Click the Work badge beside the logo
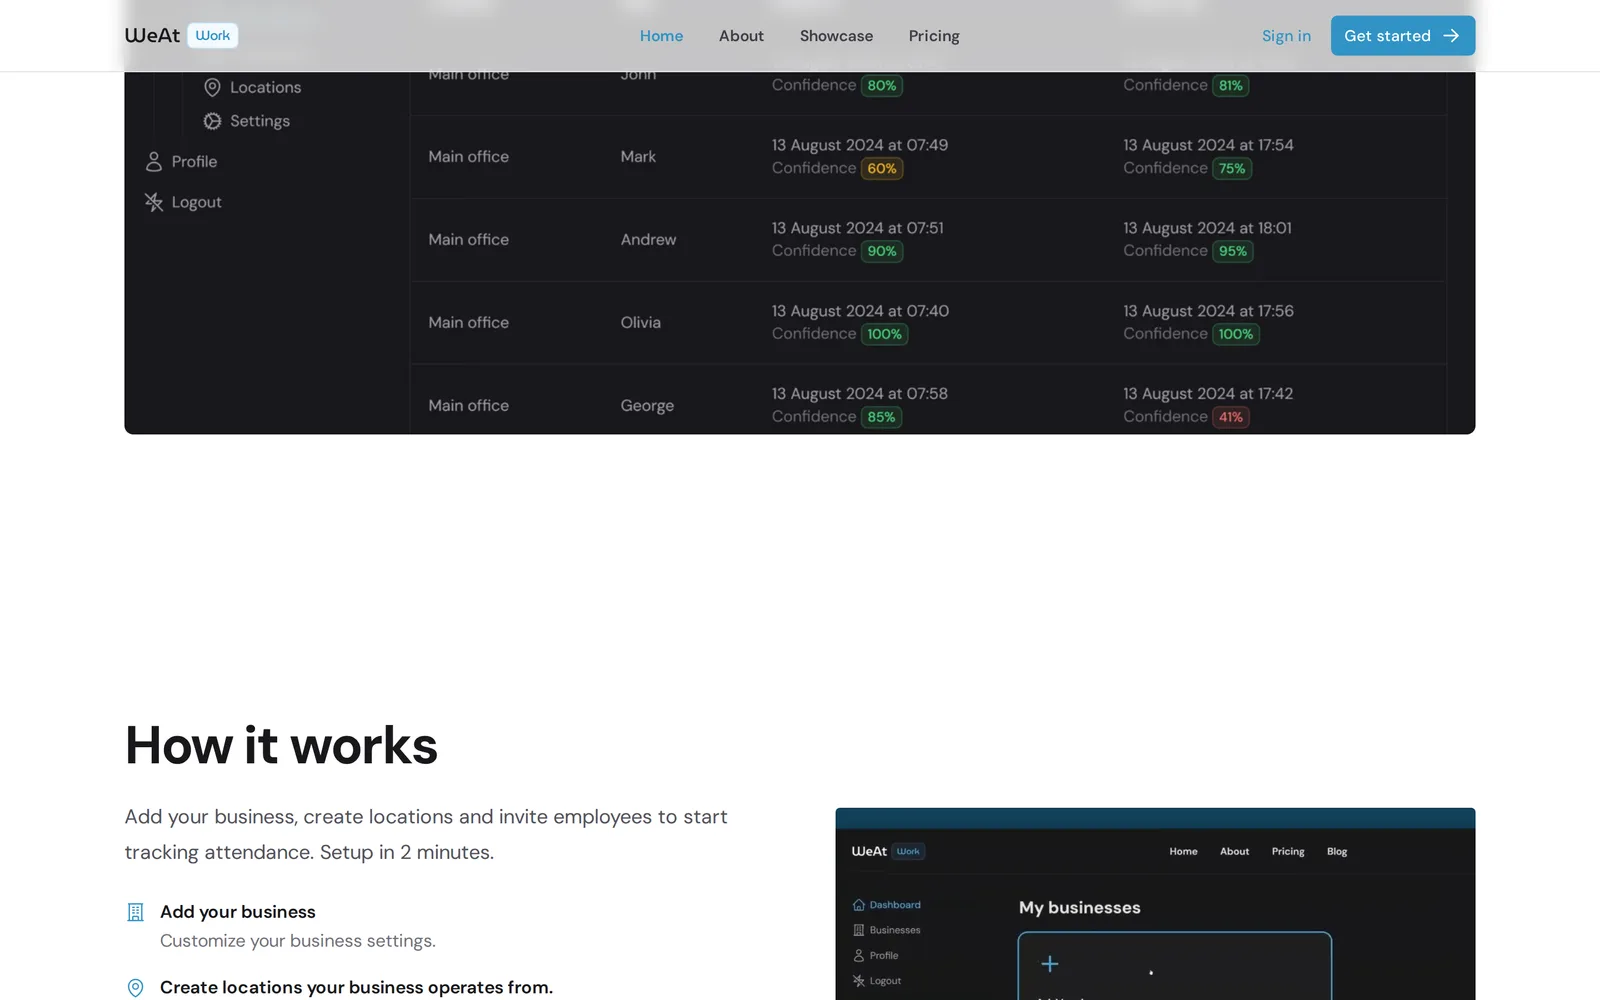Image resolution: width=1600 pixels, height=1000 pixels. pos(213,35)
